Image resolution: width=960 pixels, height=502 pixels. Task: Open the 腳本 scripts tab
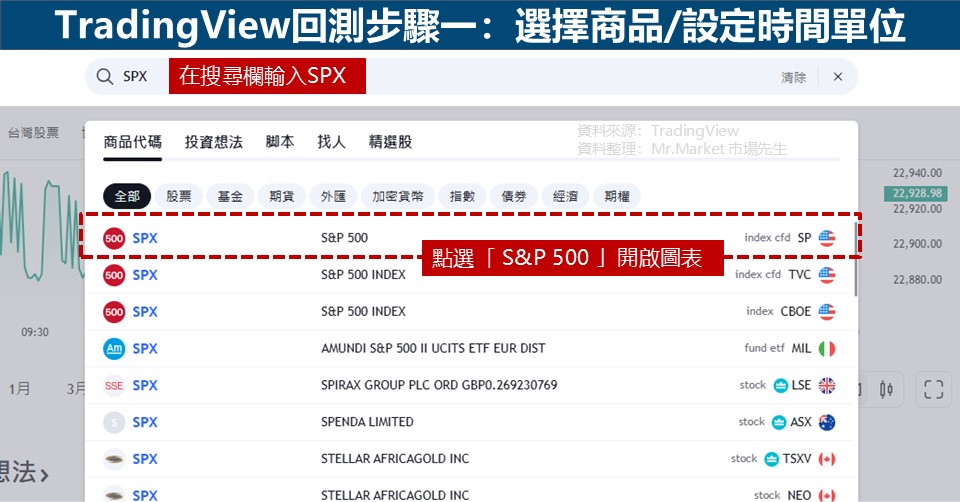click(x=280, y=142)
